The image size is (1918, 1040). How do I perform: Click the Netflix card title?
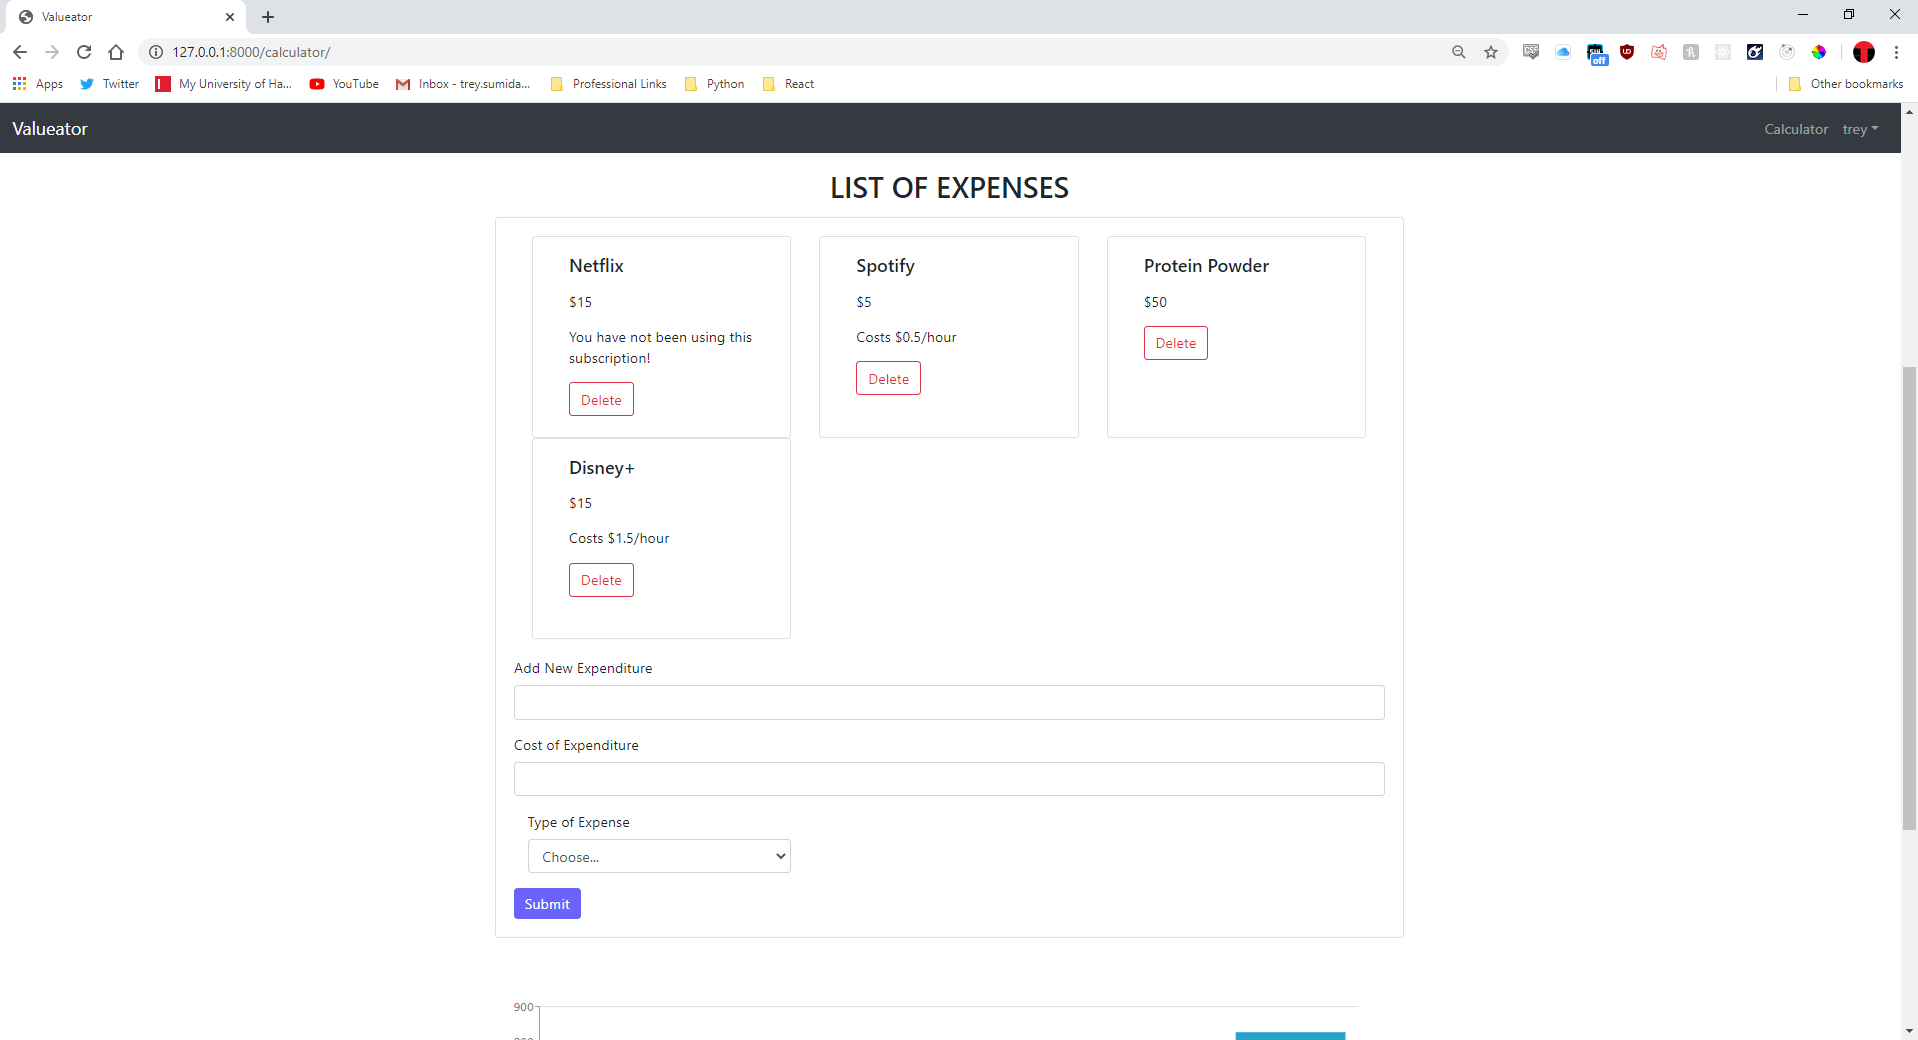click(596, 266)
